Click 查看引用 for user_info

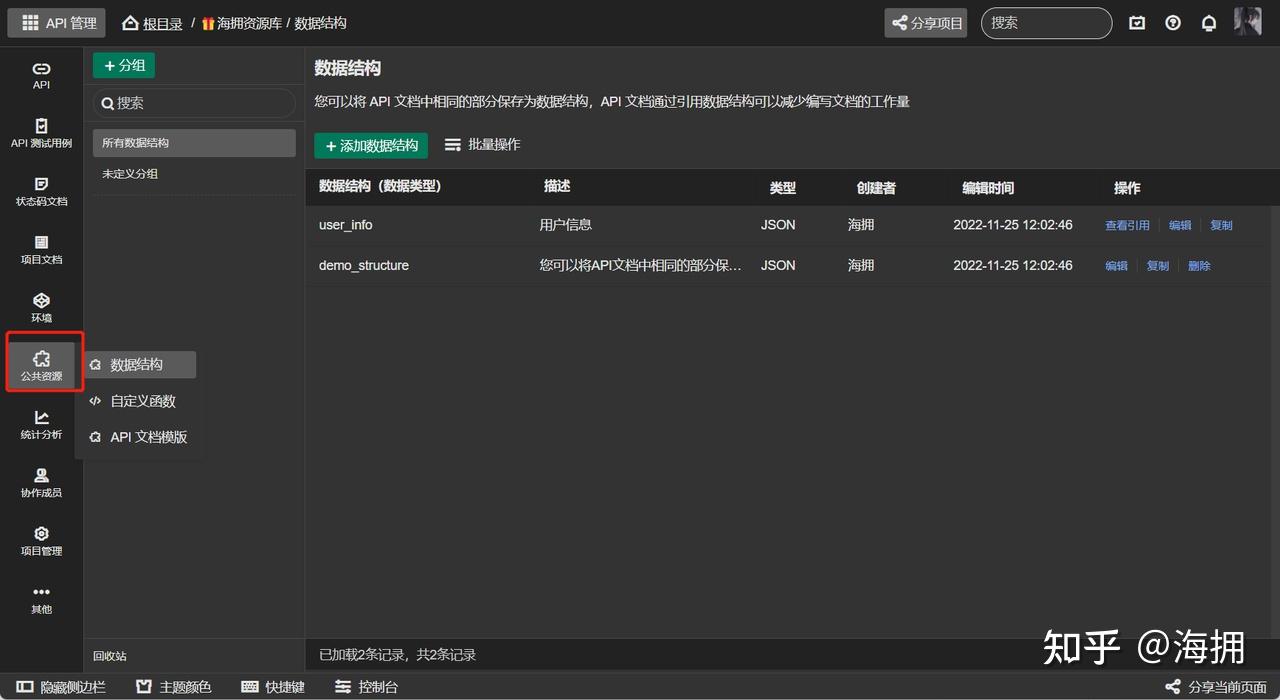[x=1127, y=226]
